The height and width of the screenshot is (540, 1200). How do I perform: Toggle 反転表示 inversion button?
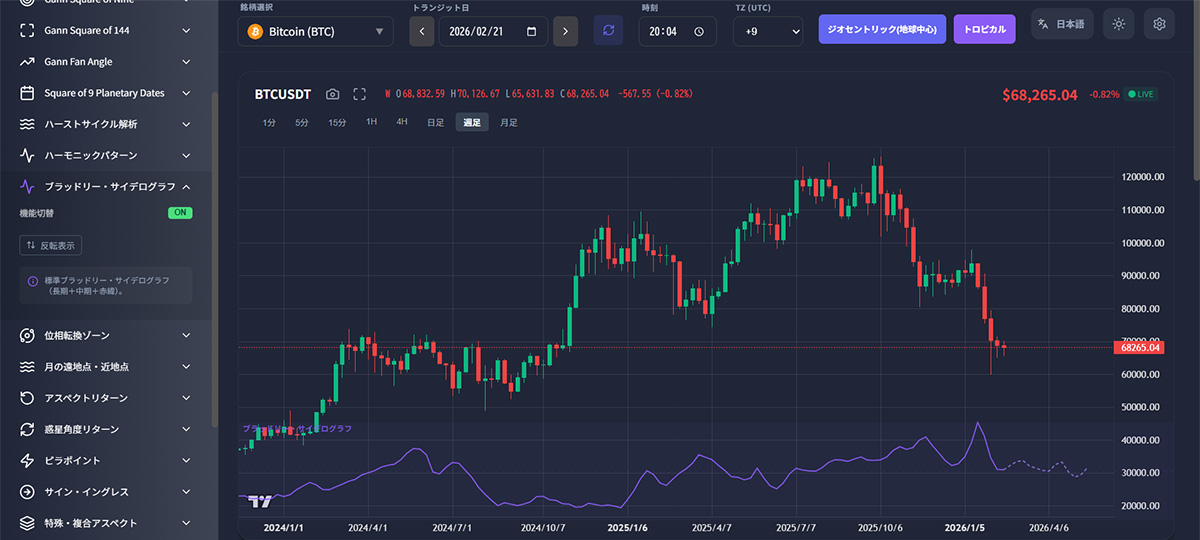[x=51, y=245]
